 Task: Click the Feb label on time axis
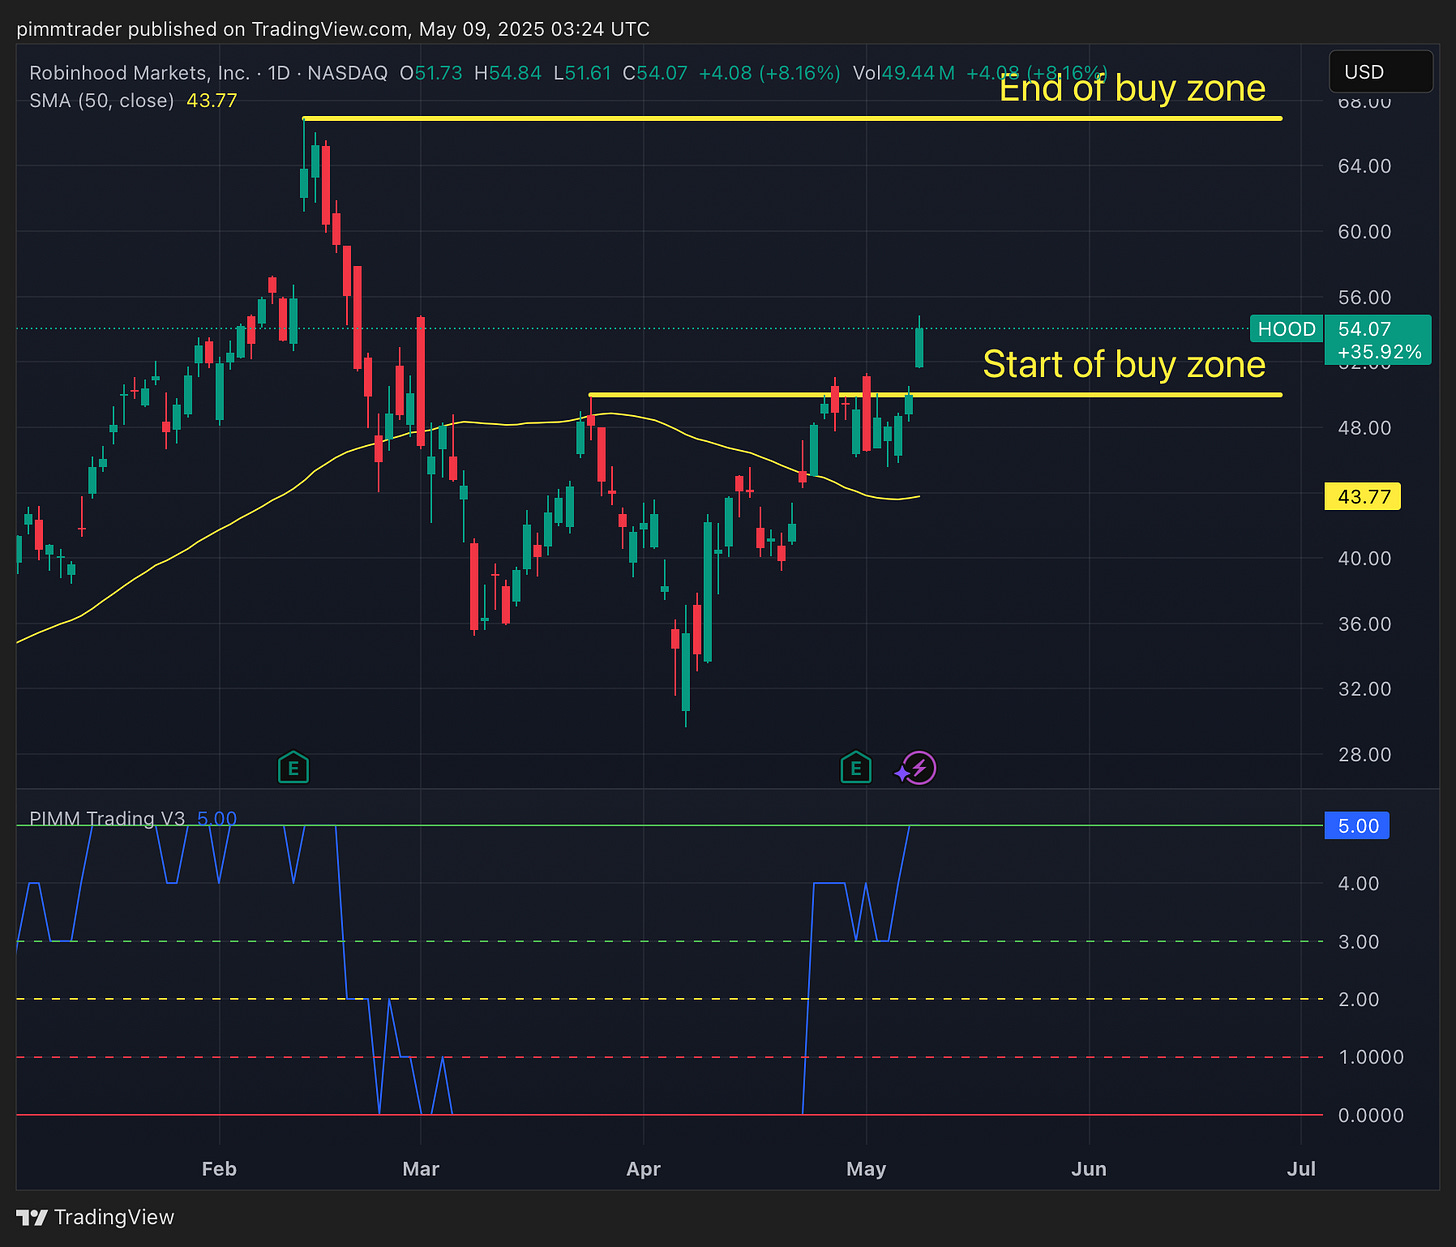point(219,1169)
